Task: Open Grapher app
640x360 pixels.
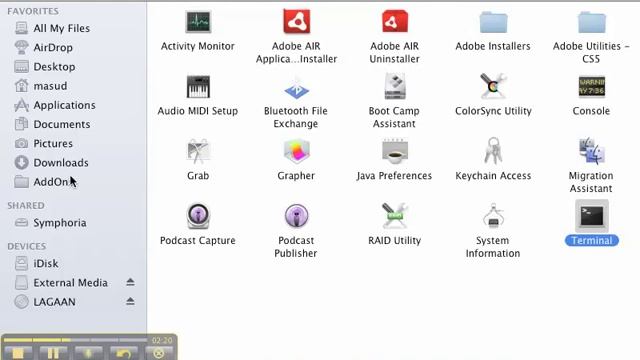Action: (297, 151)
